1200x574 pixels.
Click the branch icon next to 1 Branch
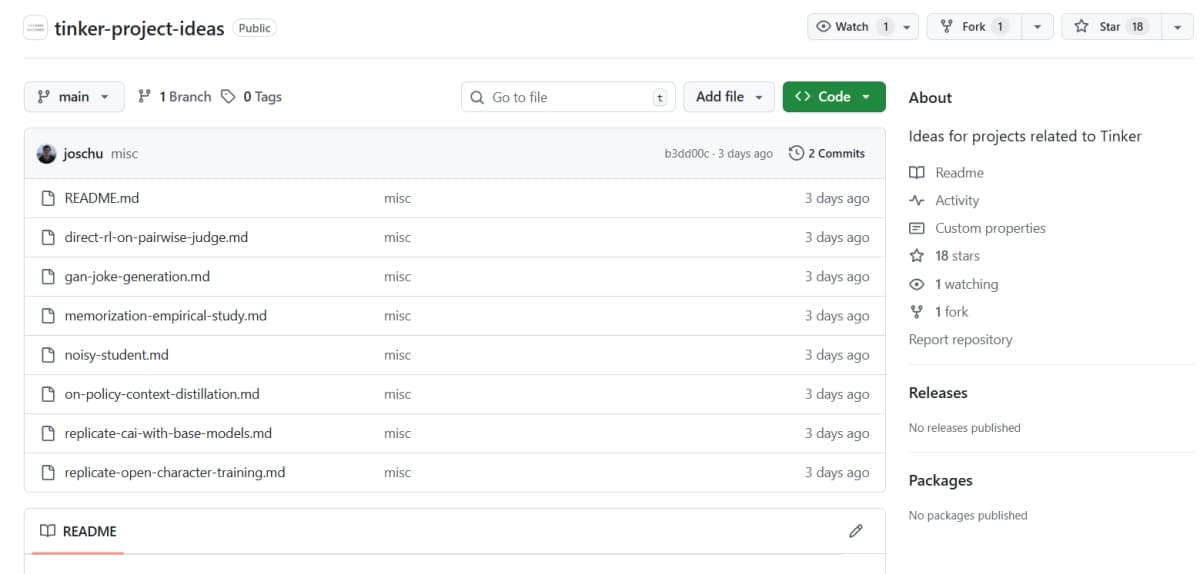click(145, 97)
